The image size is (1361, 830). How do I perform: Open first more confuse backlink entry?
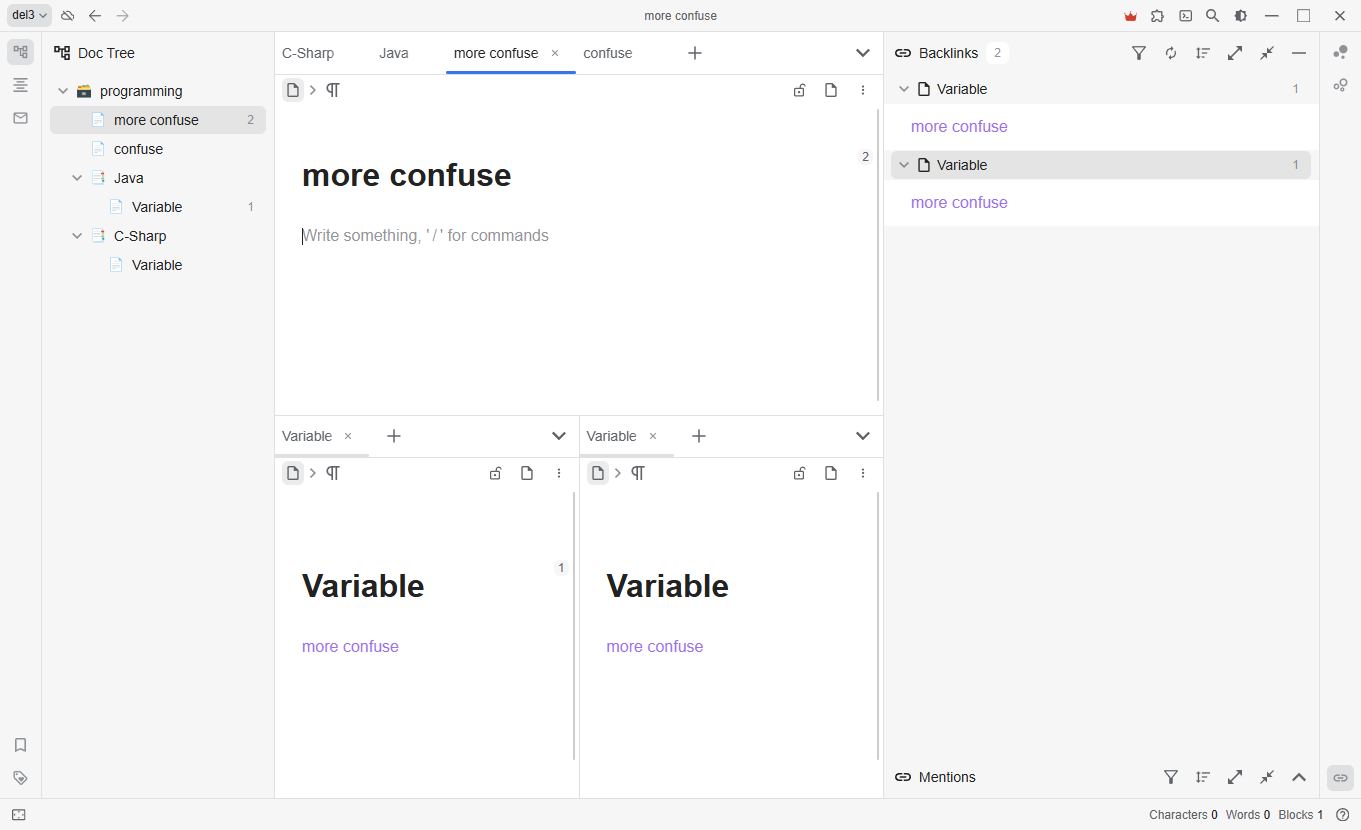959,127
